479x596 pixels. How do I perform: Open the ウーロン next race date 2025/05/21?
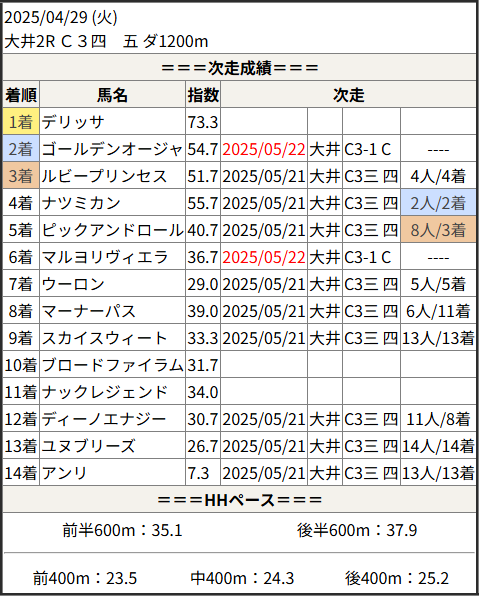click(x=264, y=284)
